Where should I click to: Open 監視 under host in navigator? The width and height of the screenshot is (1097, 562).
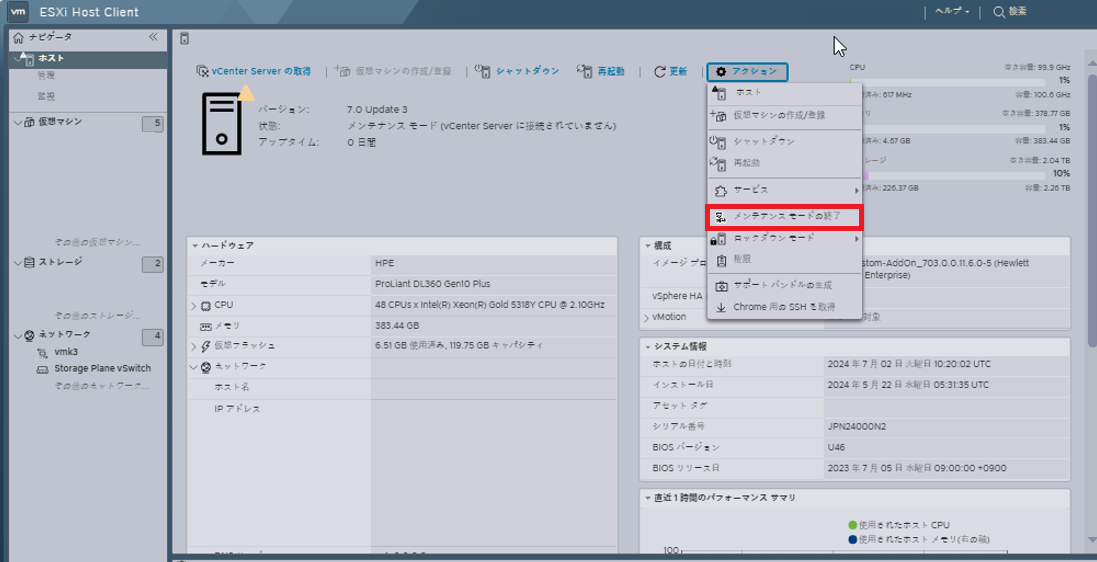tap(46, 97)
